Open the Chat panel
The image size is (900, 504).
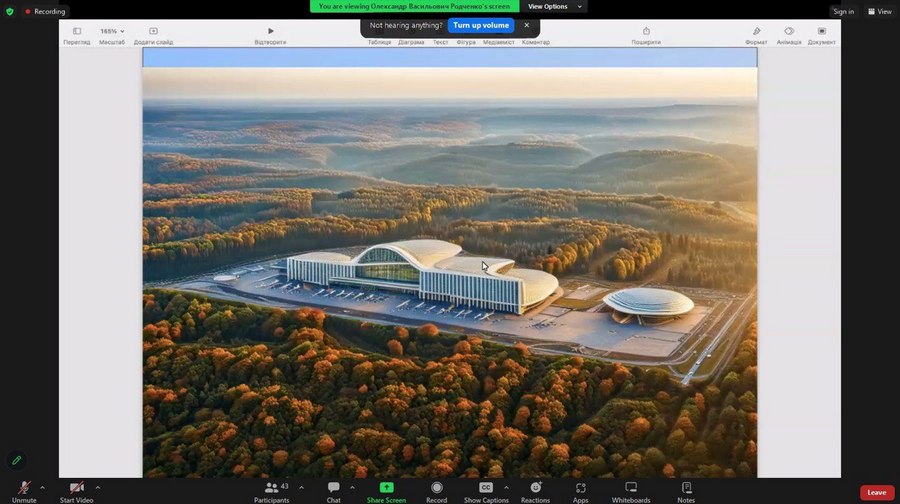[x=333, y=489]
